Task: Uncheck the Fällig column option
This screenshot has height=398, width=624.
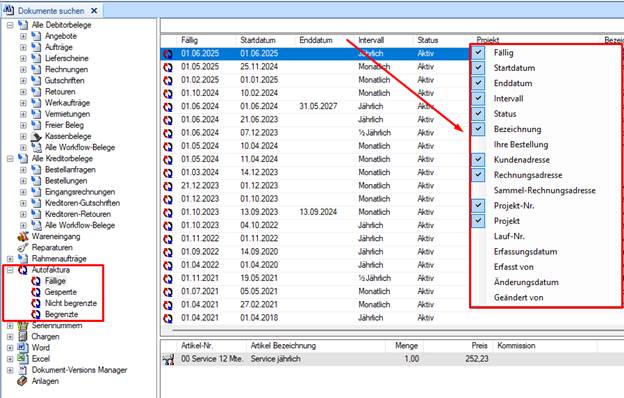Action: point(478,53)
